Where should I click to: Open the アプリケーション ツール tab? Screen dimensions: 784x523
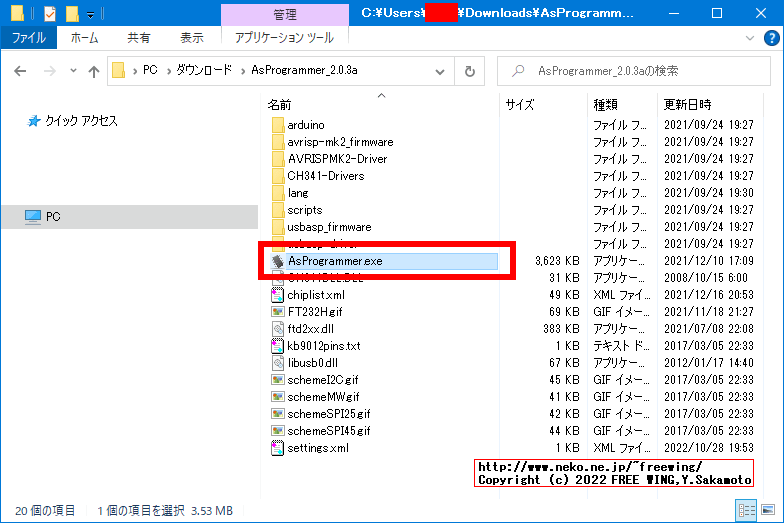pos(284,38)
